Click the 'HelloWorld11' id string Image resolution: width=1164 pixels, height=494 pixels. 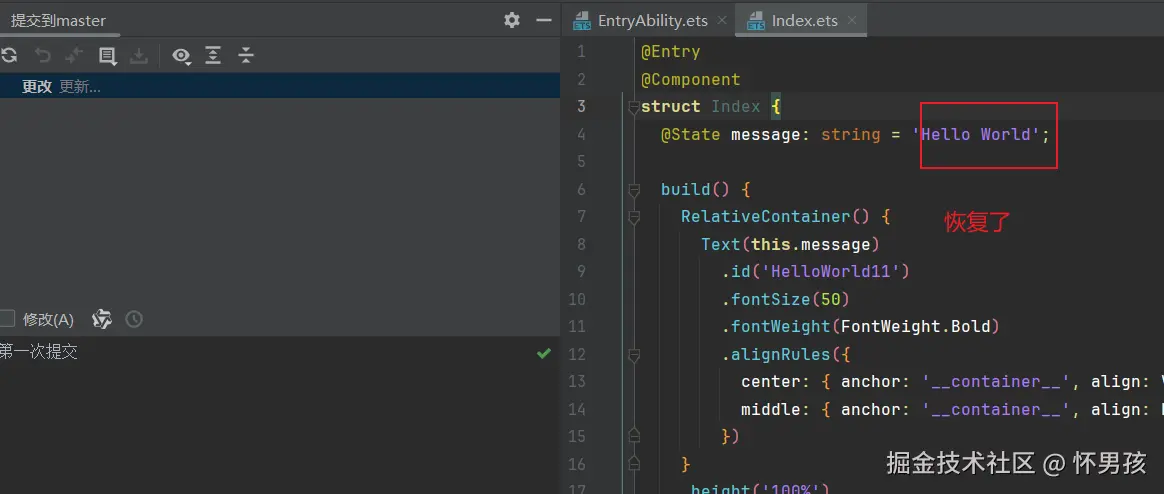(x=831, y=272)
